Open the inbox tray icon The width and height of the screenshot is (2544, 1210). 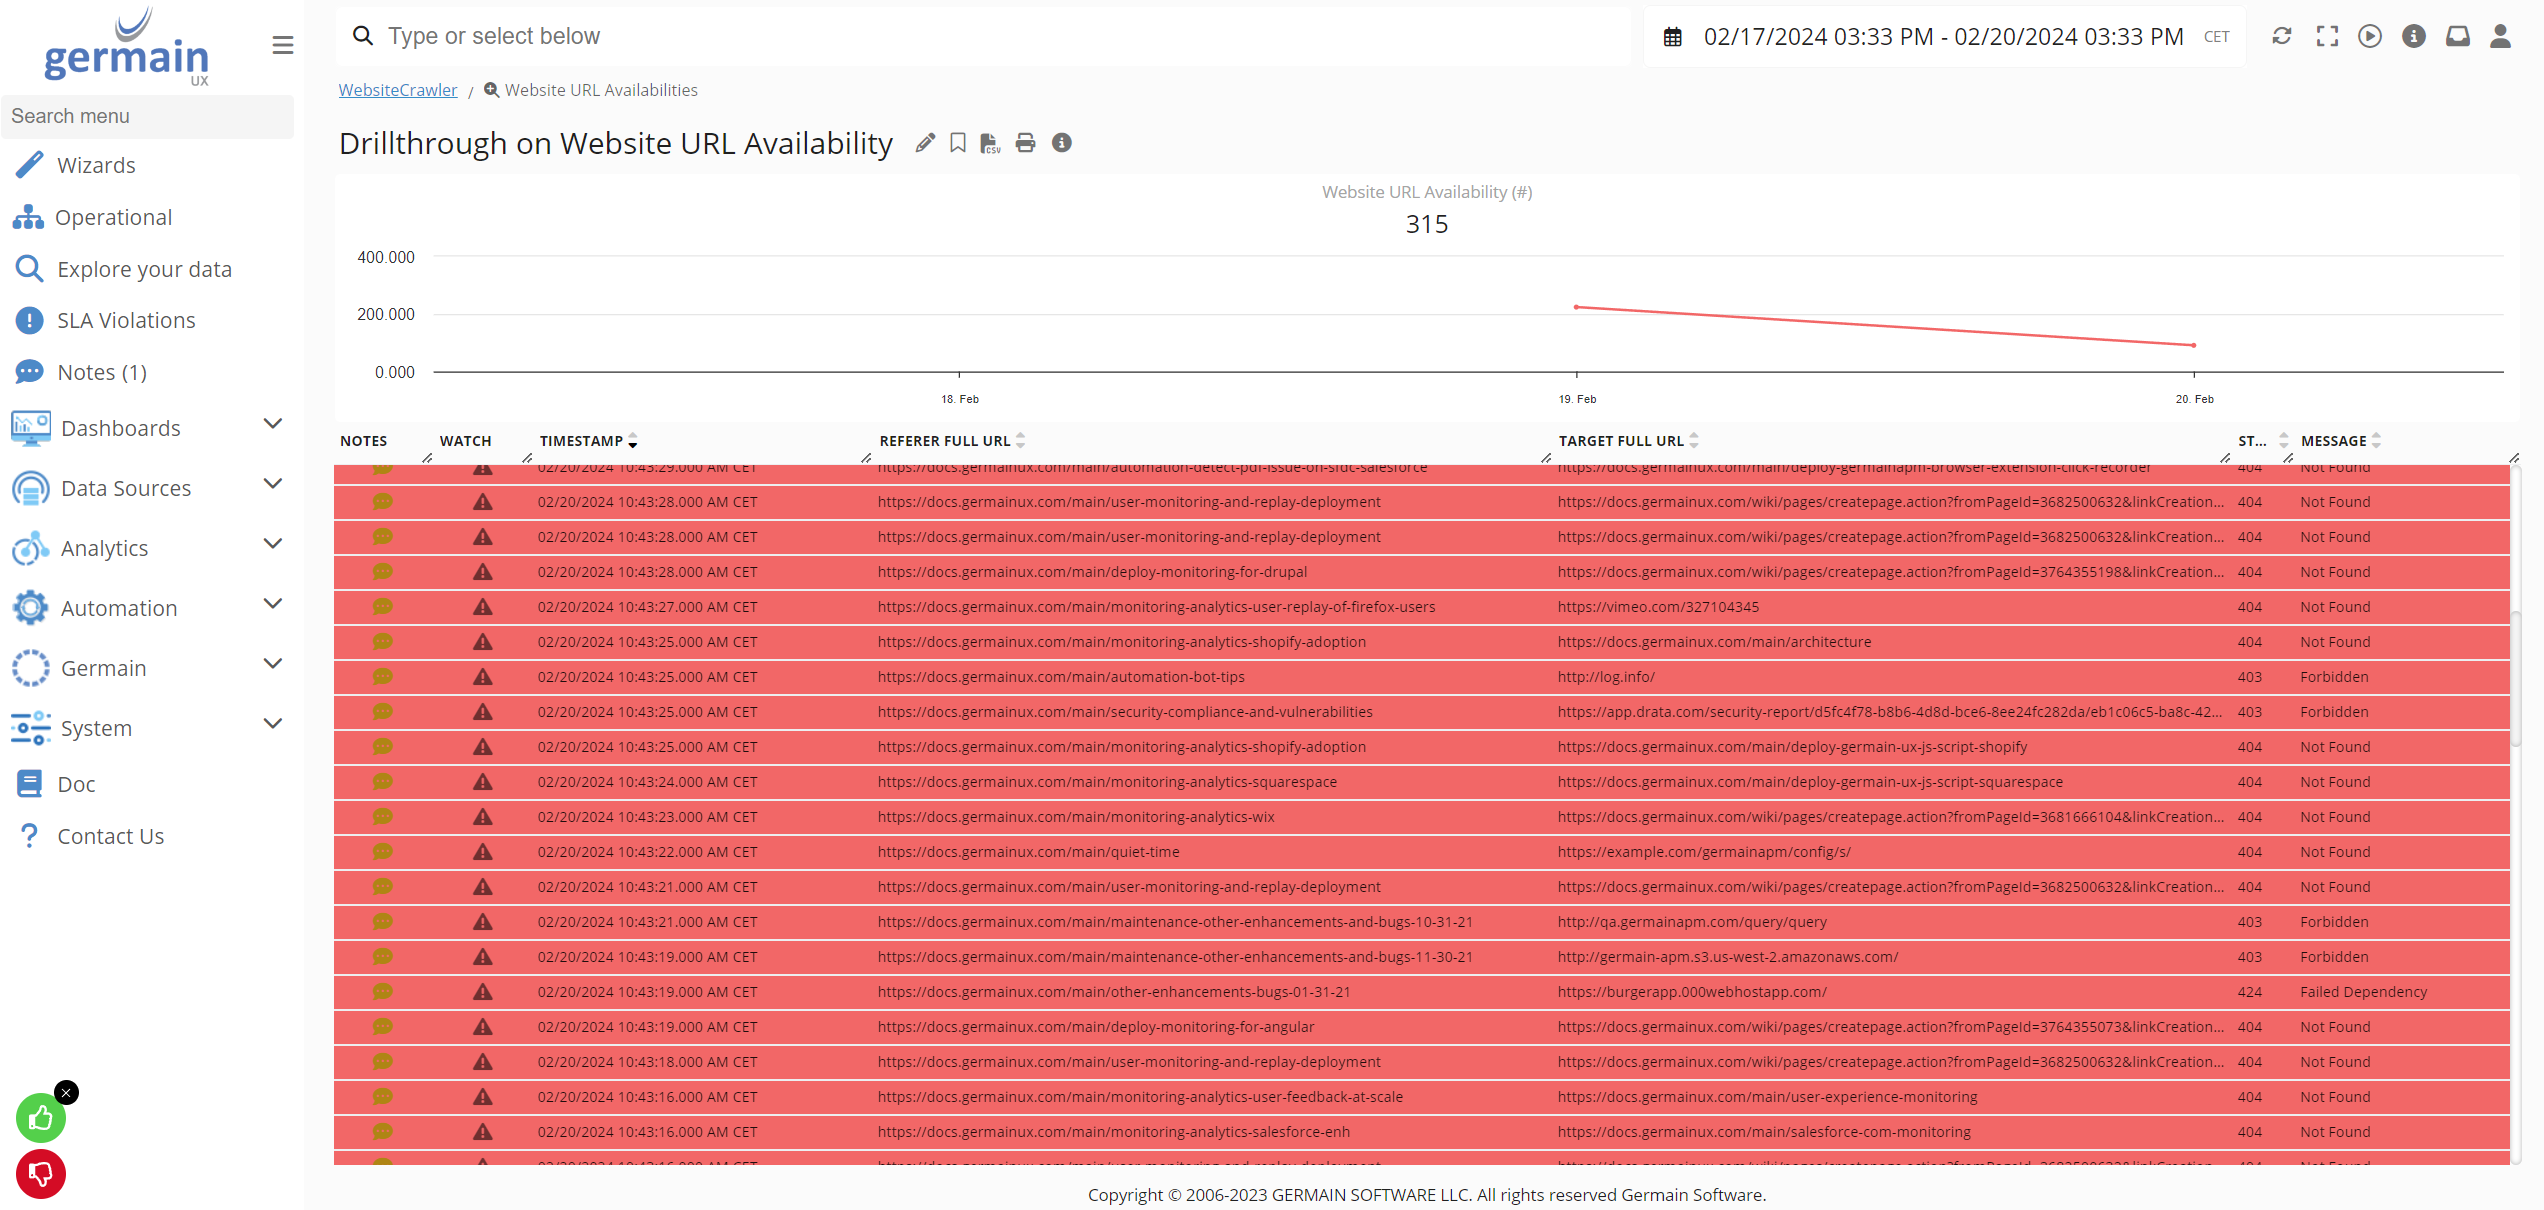pyautogui.click(x=2457, y=37)
